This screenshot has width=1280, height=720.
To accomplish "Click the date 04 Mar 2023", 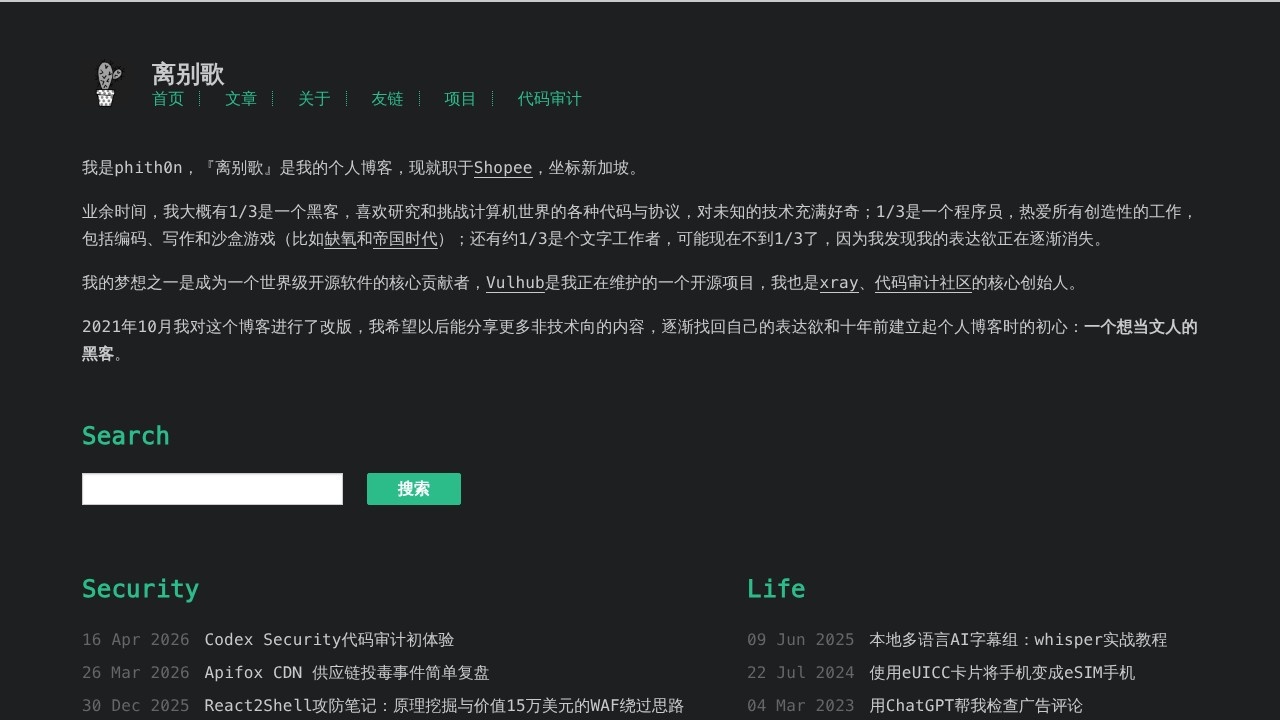I will coord(801,706).
